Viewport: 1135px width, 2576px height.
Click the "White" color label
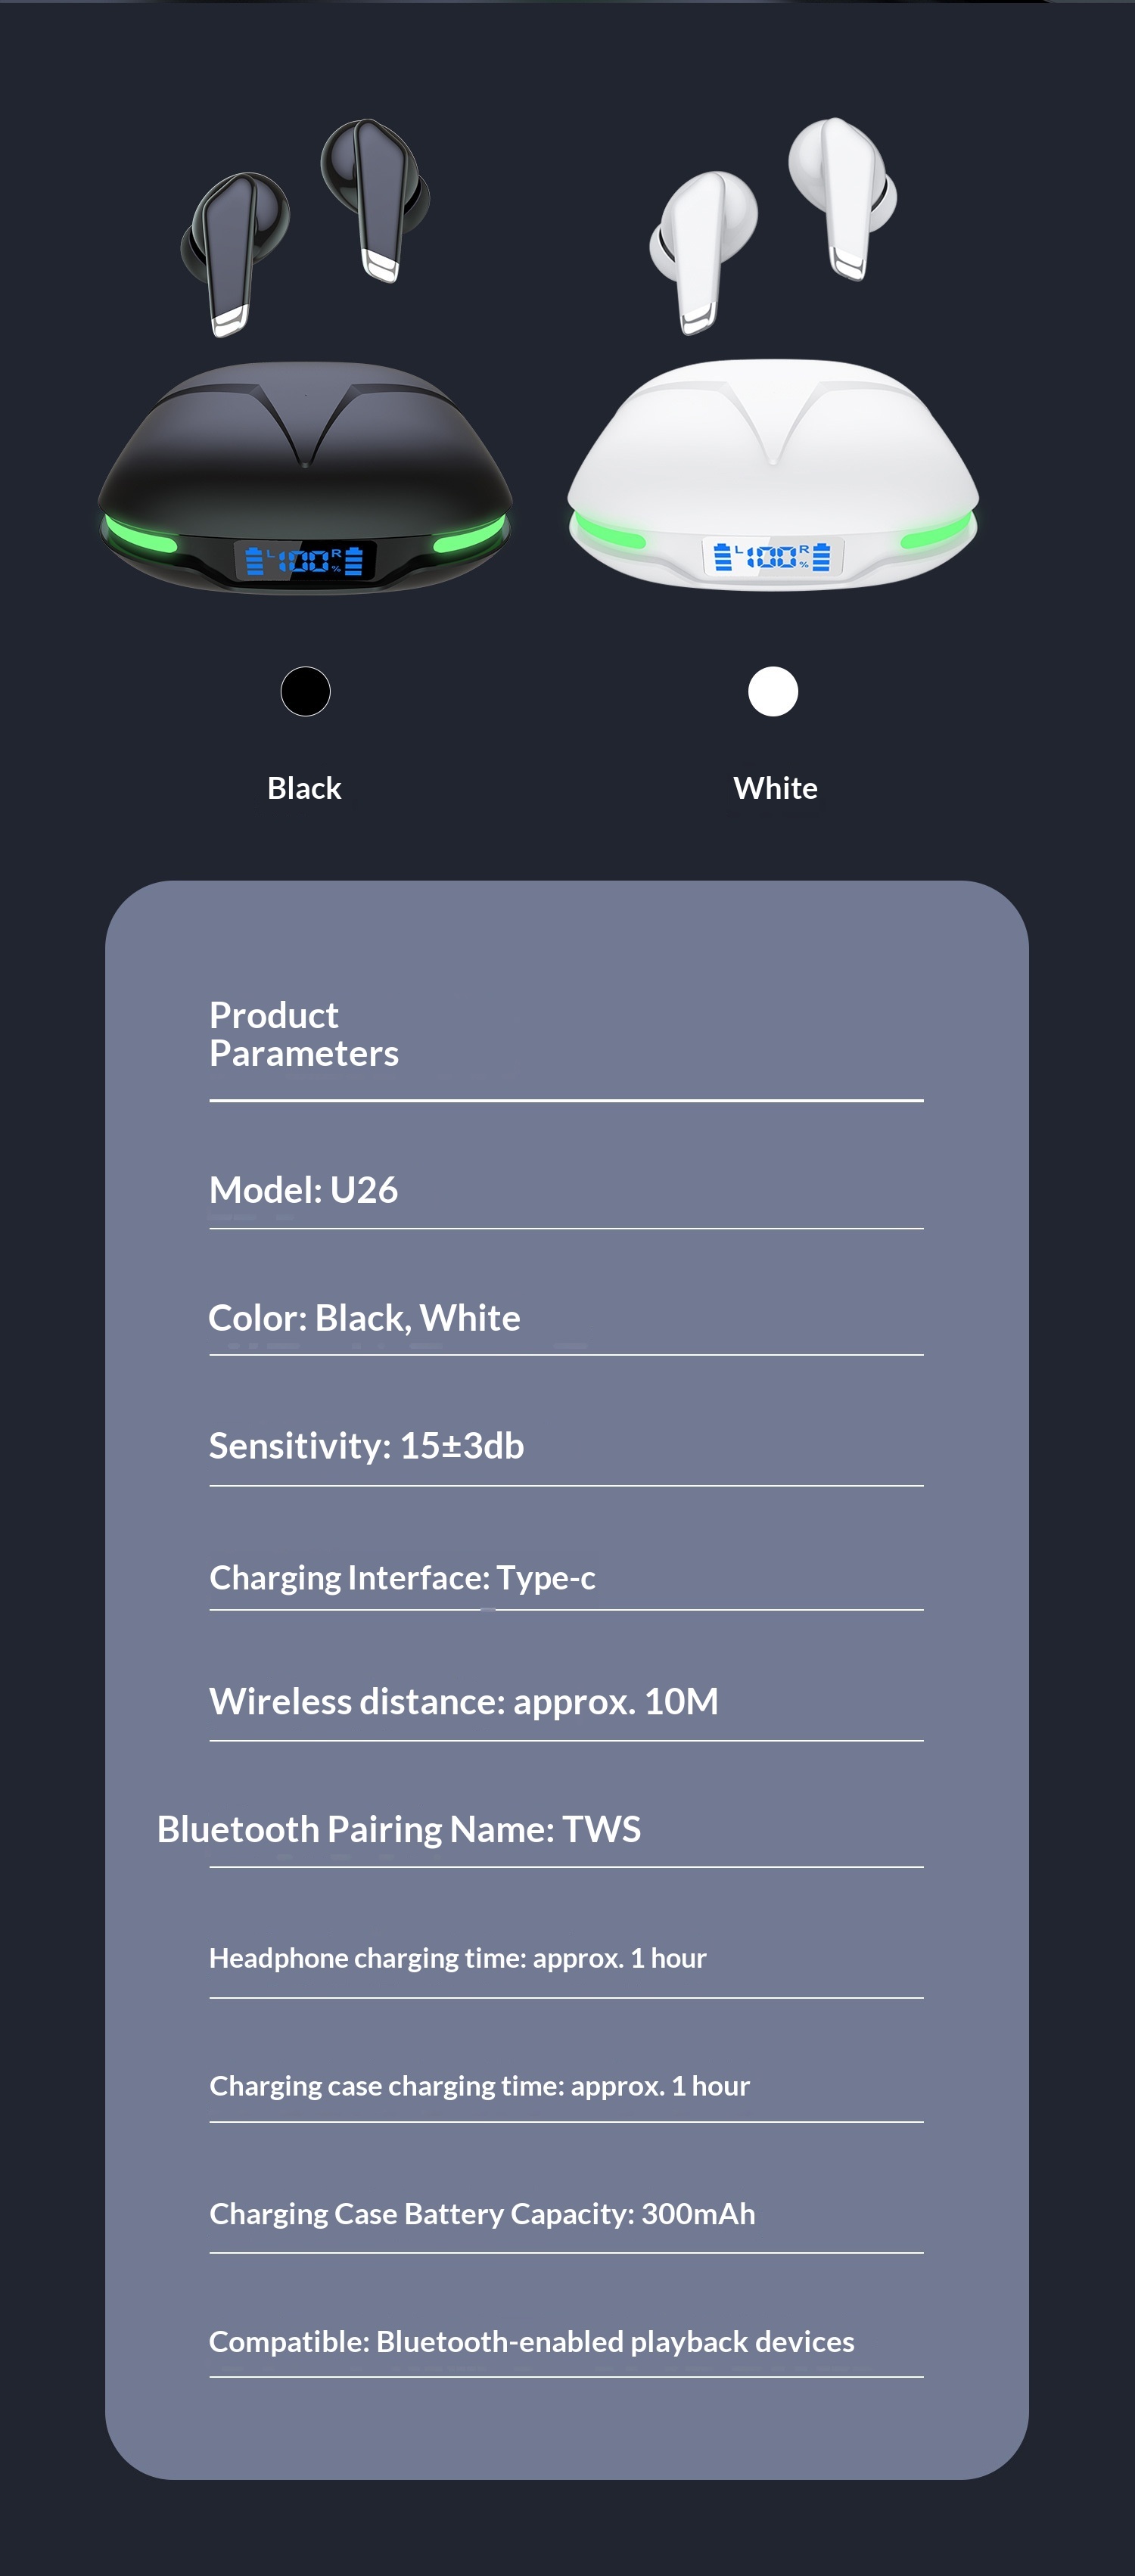pyautogui.click(x=775, y=788)
